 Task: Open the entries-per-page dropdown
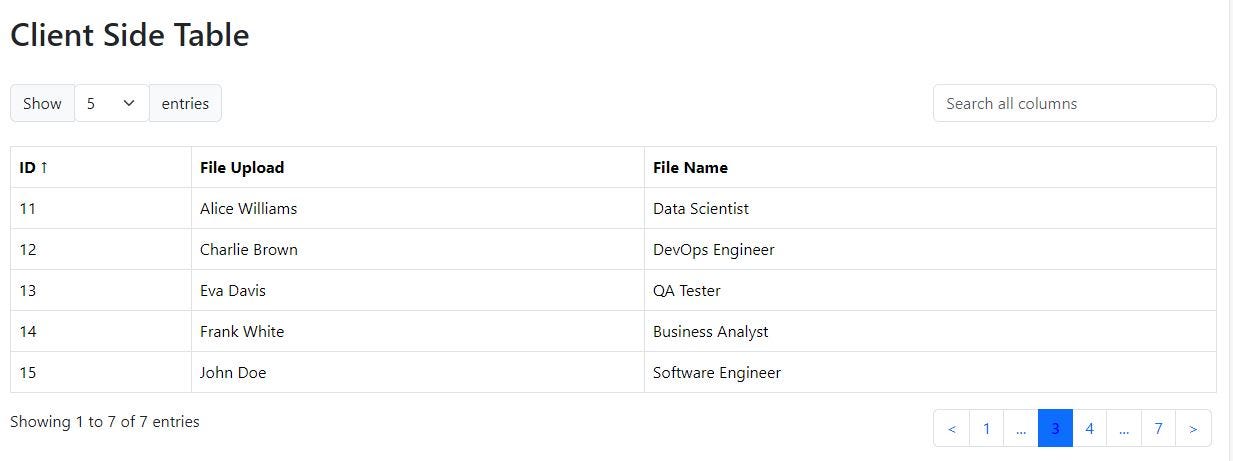(111, 103)
